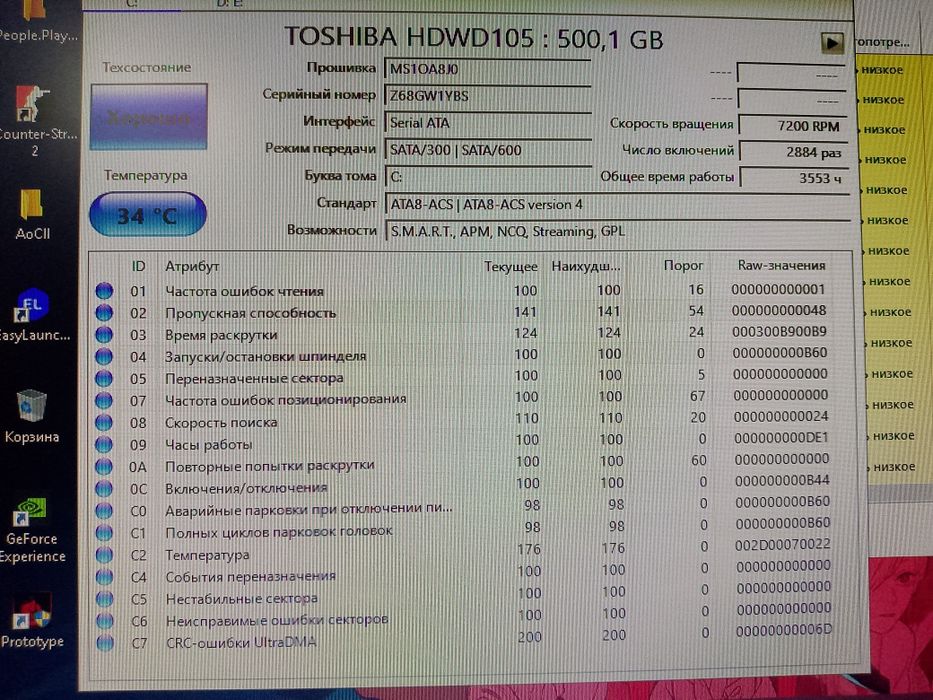Click the serial number field Z68GW1YBS
Screen dimensions: 933x700
click(488, 96)
